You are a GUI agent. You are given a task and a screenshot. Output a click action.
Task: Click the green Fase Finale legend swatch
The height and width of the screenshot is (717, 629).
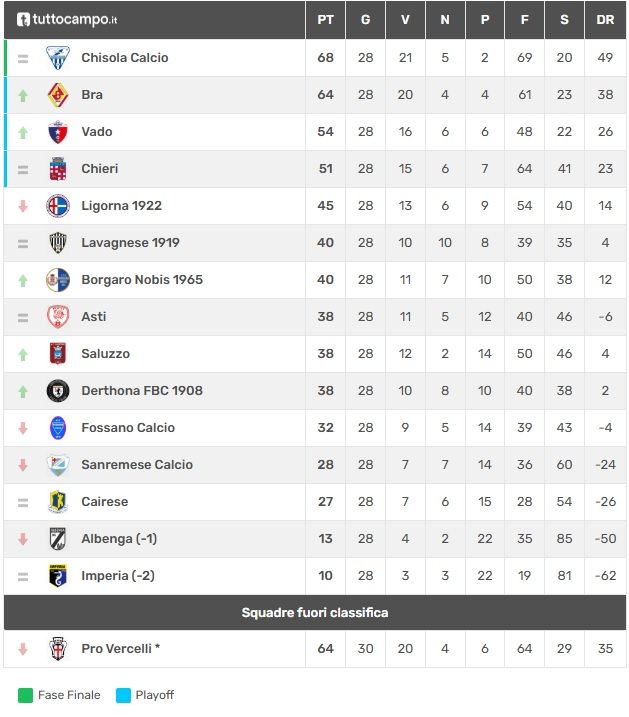[x=25, y=696]
